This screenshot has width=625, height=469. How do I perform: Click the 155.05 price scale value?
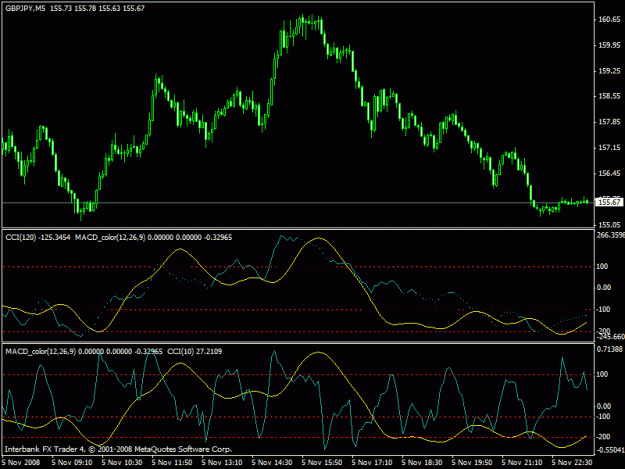[609, 225]
